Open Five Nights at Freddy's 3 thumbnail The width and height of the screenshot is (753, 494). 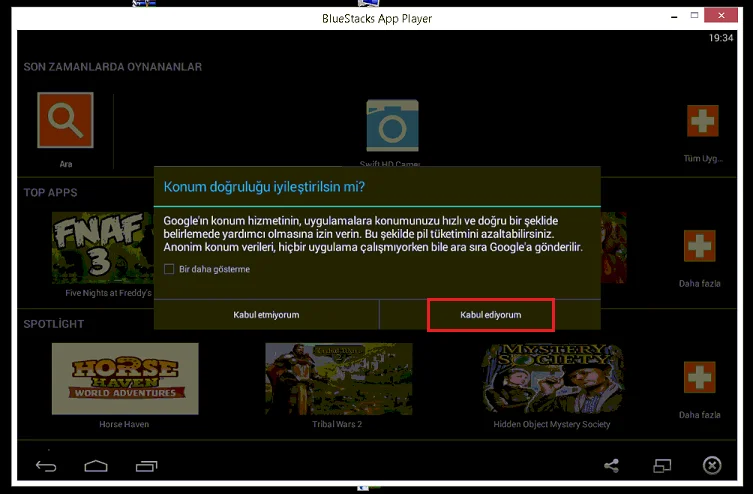(103, 248)
